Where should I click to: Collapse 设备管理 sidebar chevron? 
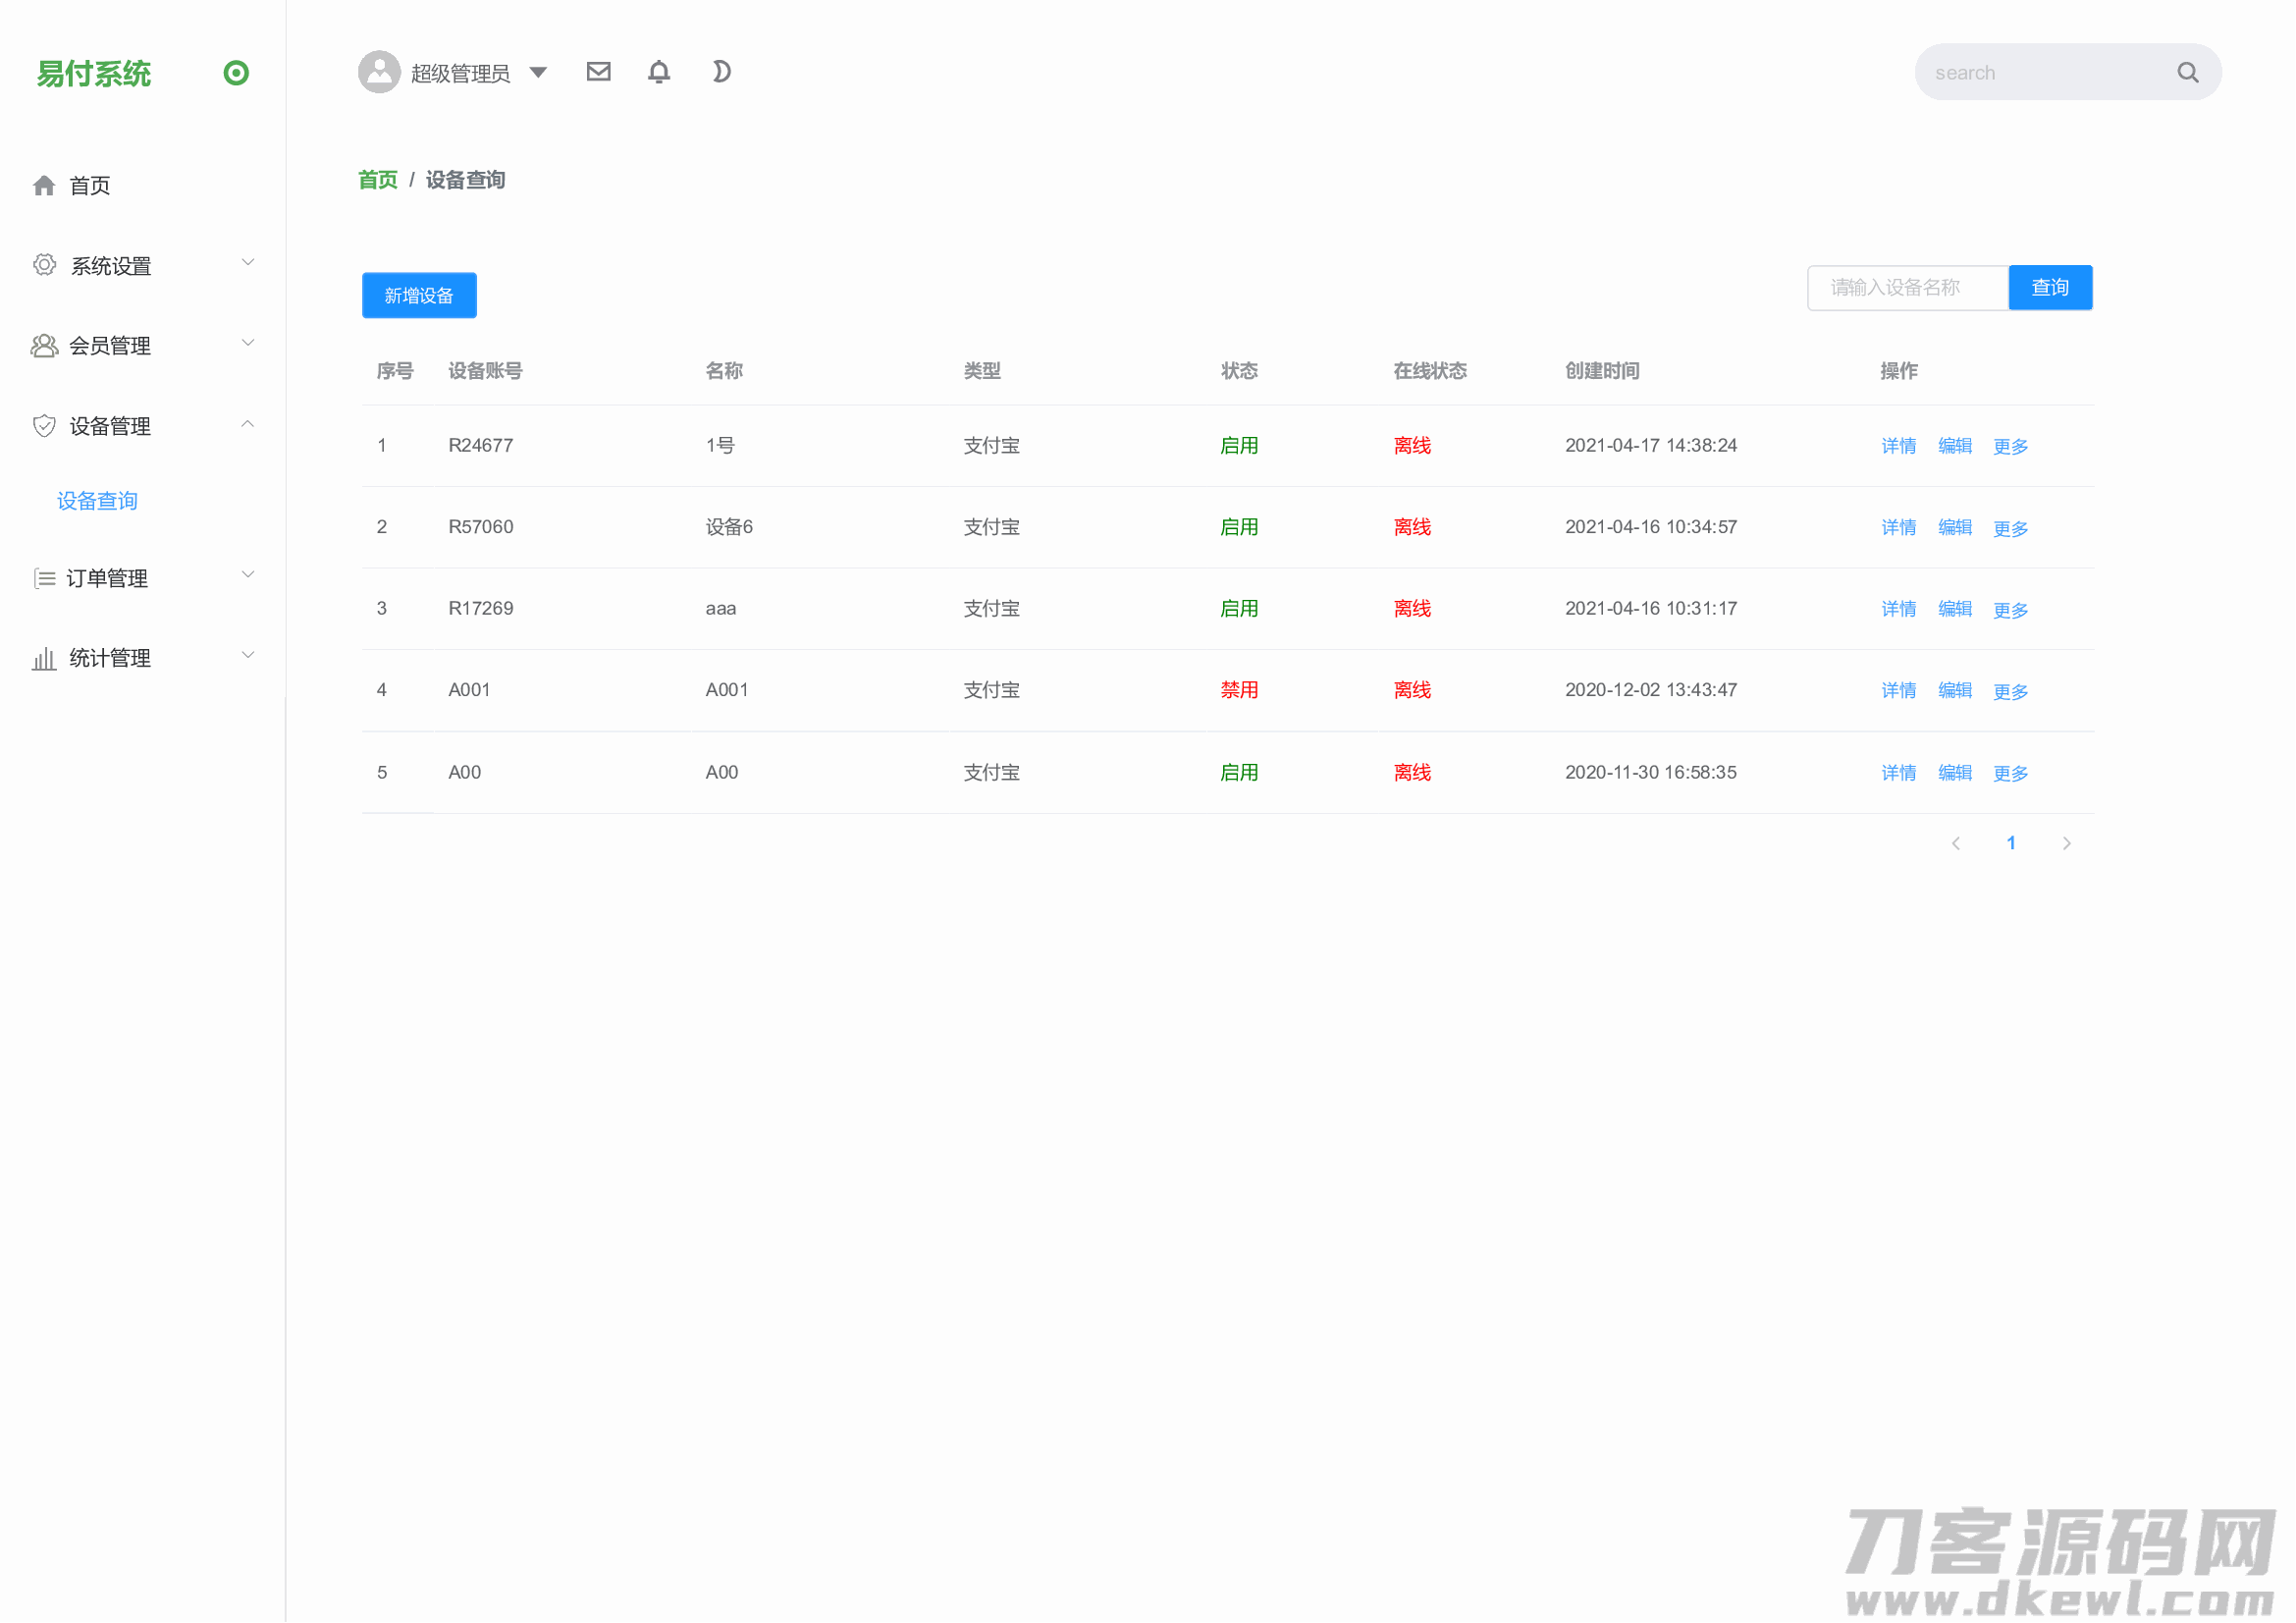click(248, 425)
